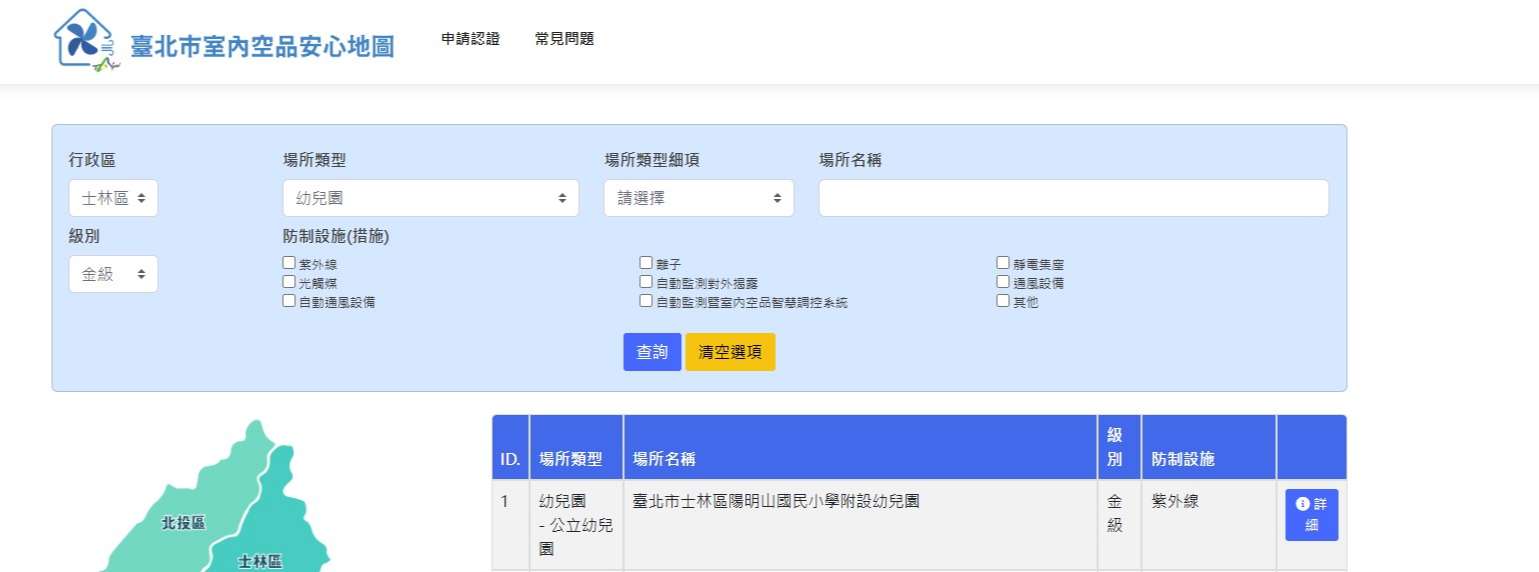Click the site logo house icon
The height and width of the screenshot is (572, 1539).
[85, 40]
